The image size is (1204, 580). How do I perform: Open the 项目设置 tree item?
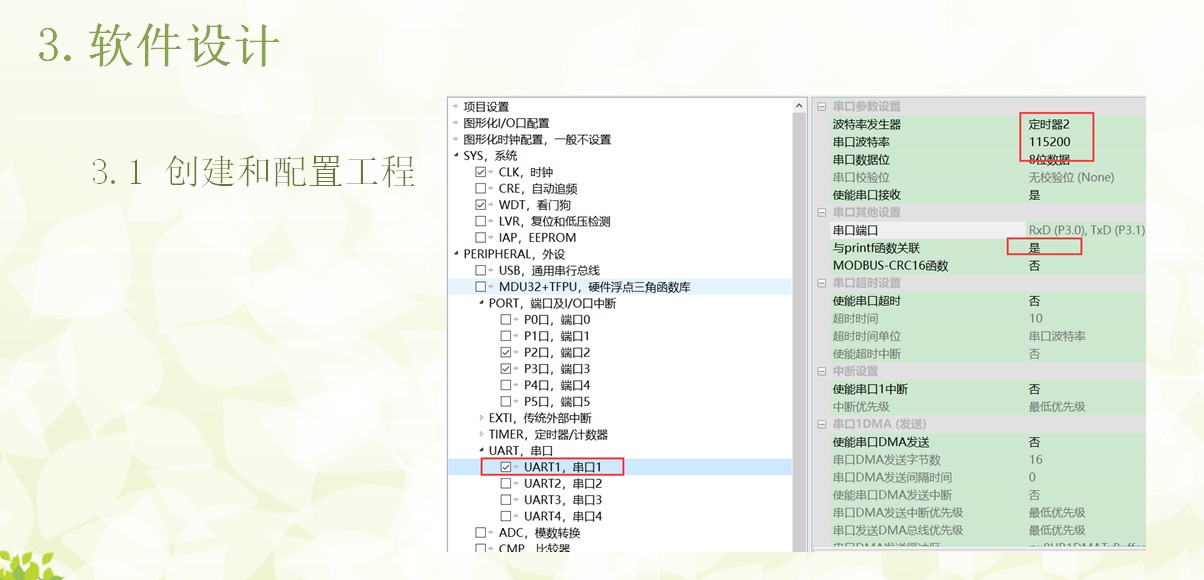pos(486,107)
